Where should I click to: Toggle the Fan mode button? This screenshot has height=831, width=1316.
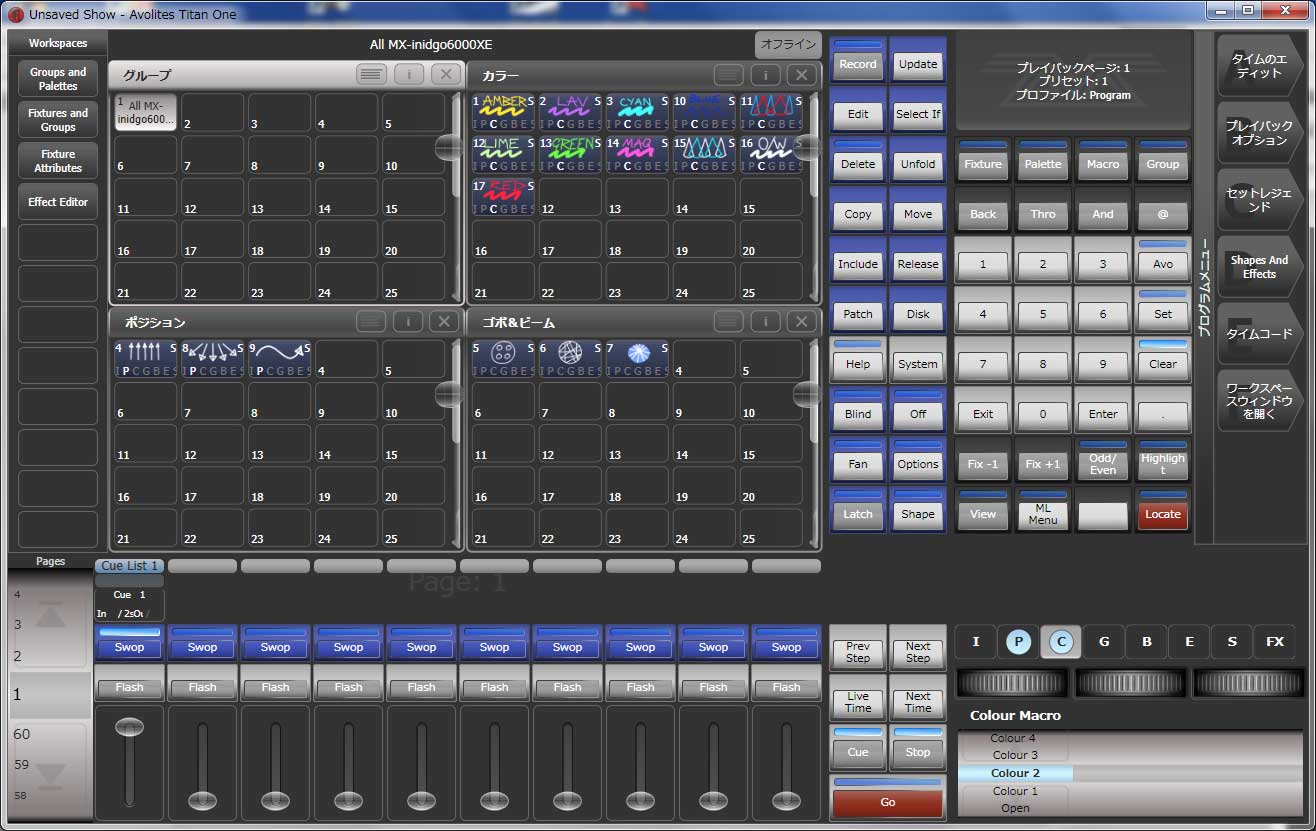coord(858,462)
